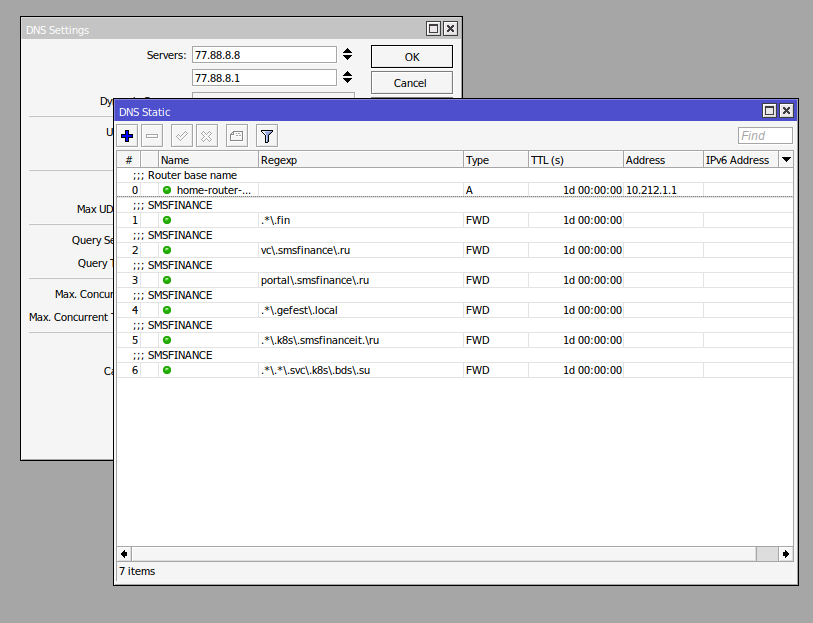
Task: Click stepper arrows beside server 77.88.8.8
Action: 347,54
